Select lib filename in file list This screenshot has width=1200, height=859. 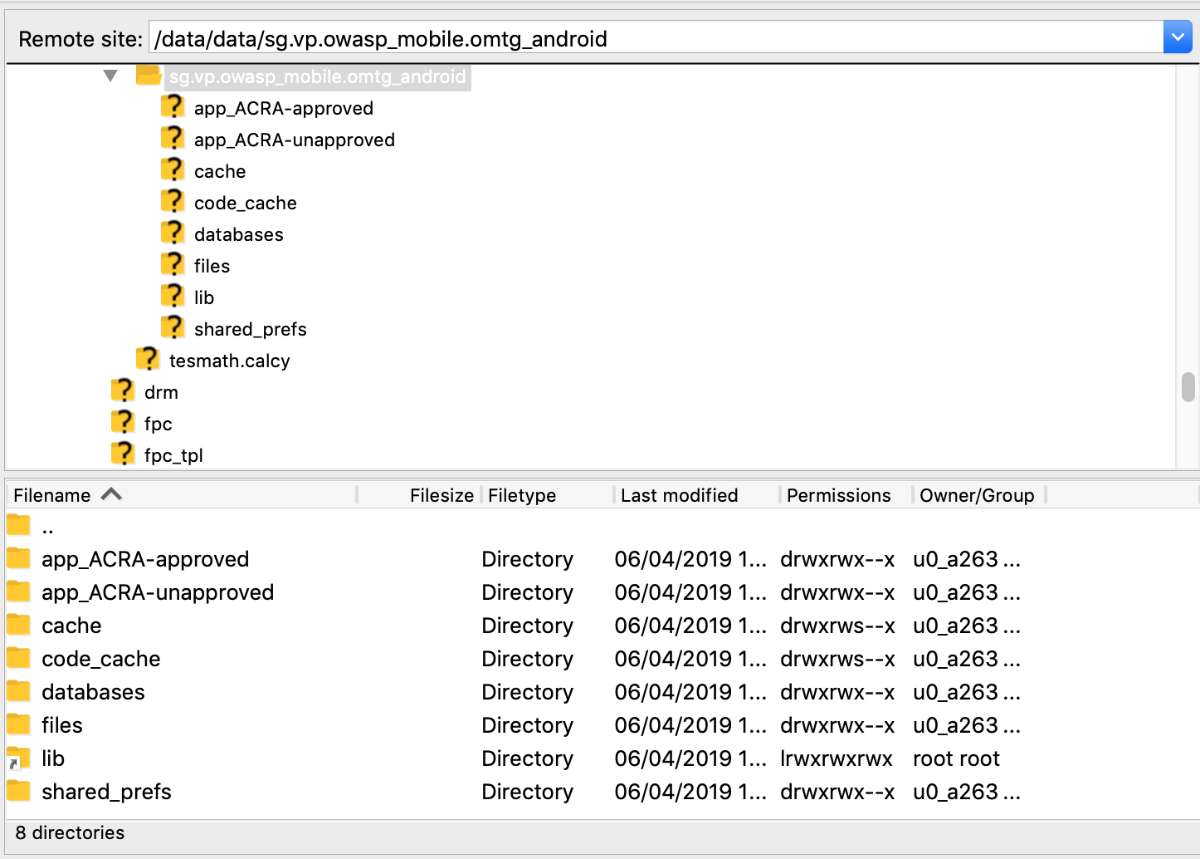pos(53,759)
